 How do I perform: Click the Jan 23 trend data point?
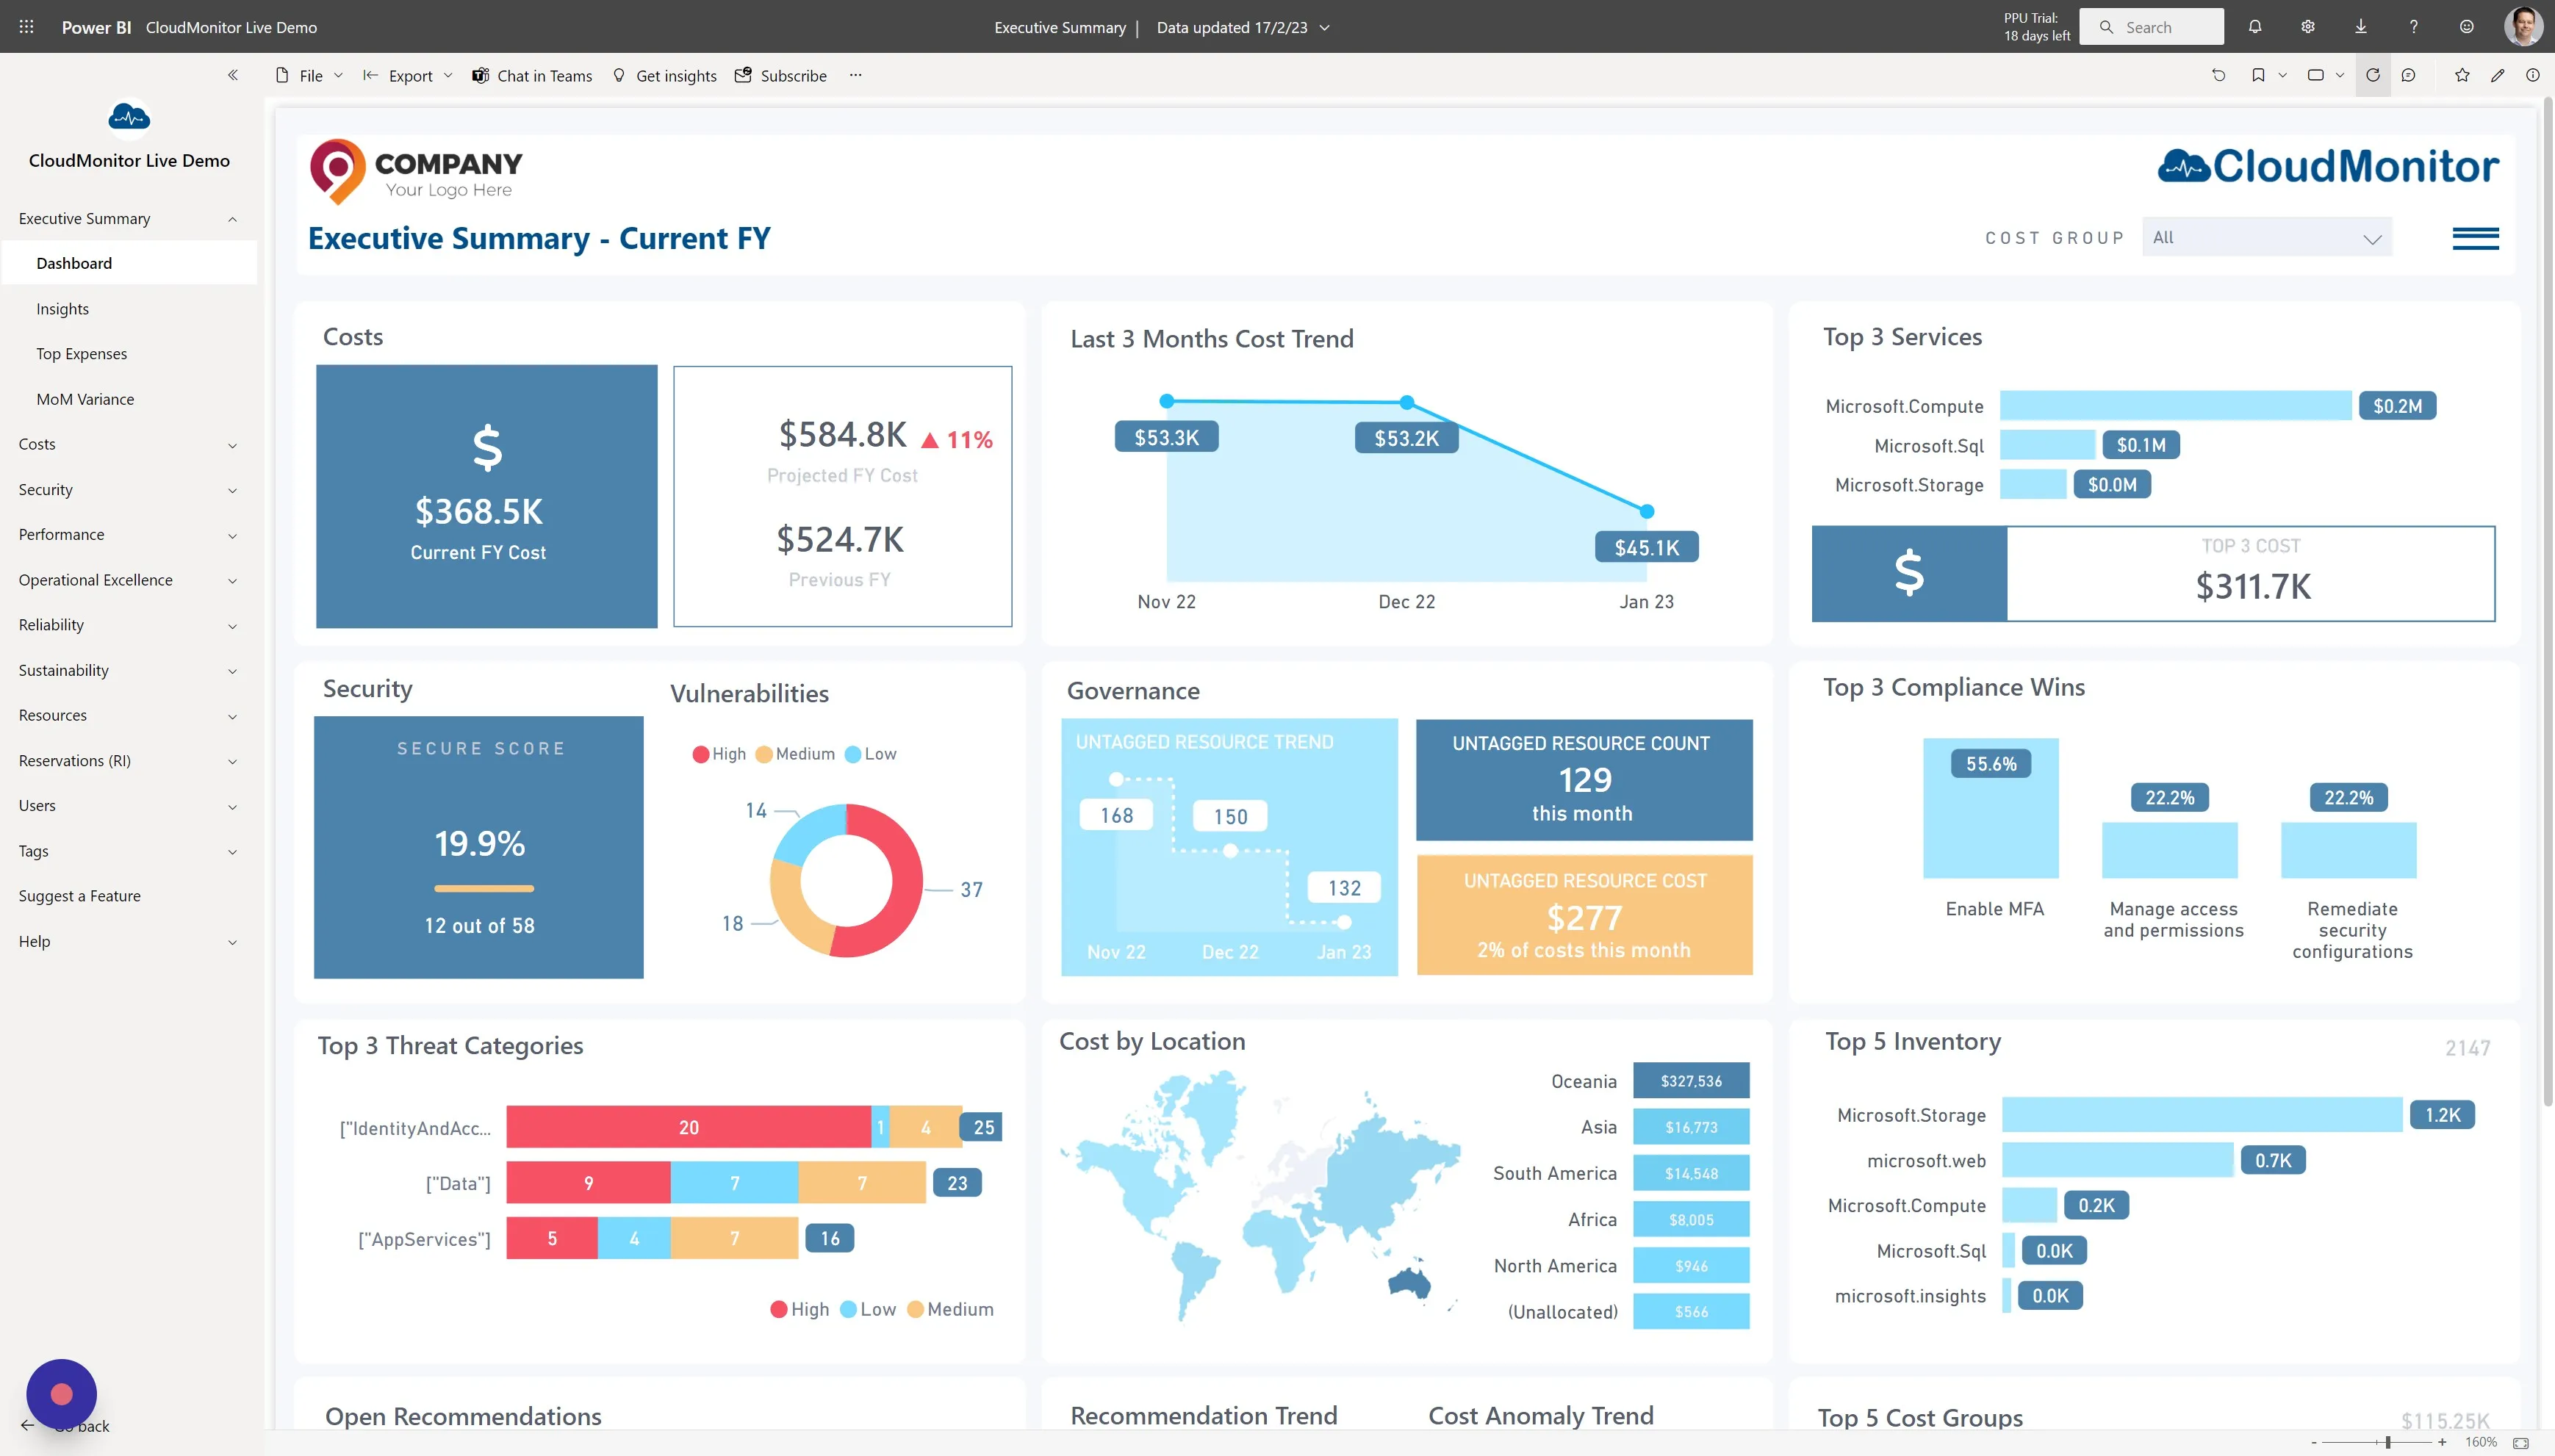point(1647,511)
